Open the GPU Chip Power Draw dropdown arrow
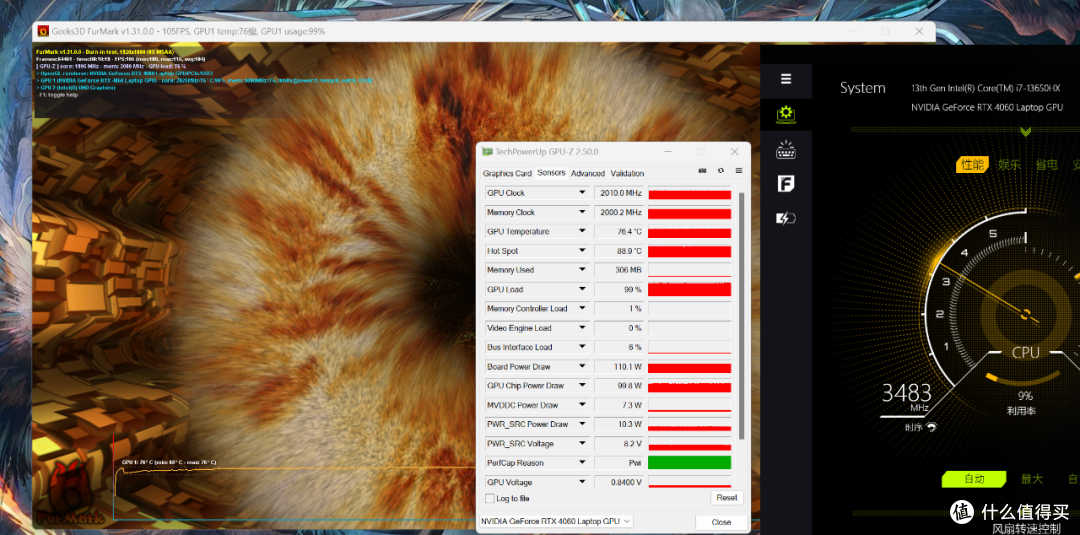The width and height of the screenshot is (1080, 535). tap(582, 386)
